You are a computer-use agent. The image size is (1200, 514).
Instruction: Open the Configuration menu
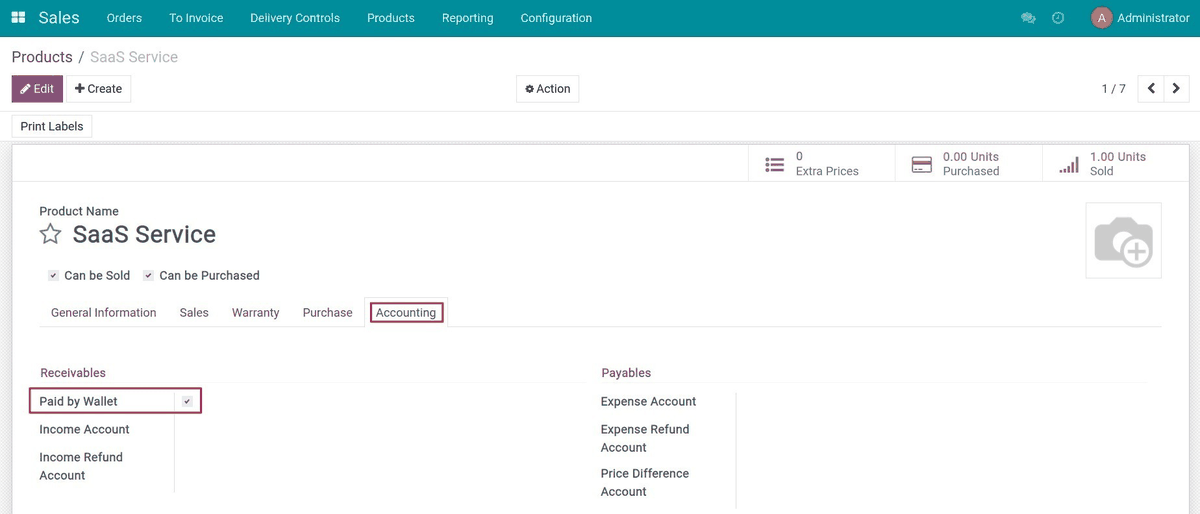pyautogui.click(x=556, y=18)
